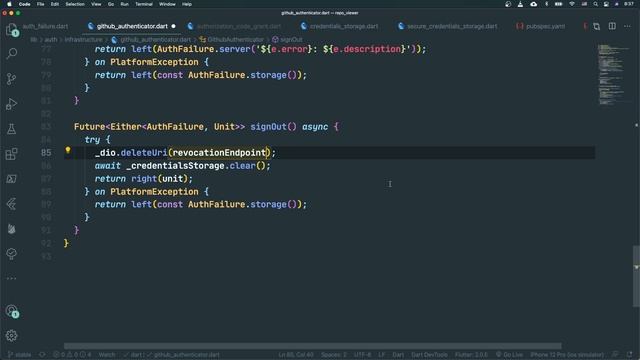
Task: Click the Go Live button
Action: pyautogui.click(x=509, y=355)
